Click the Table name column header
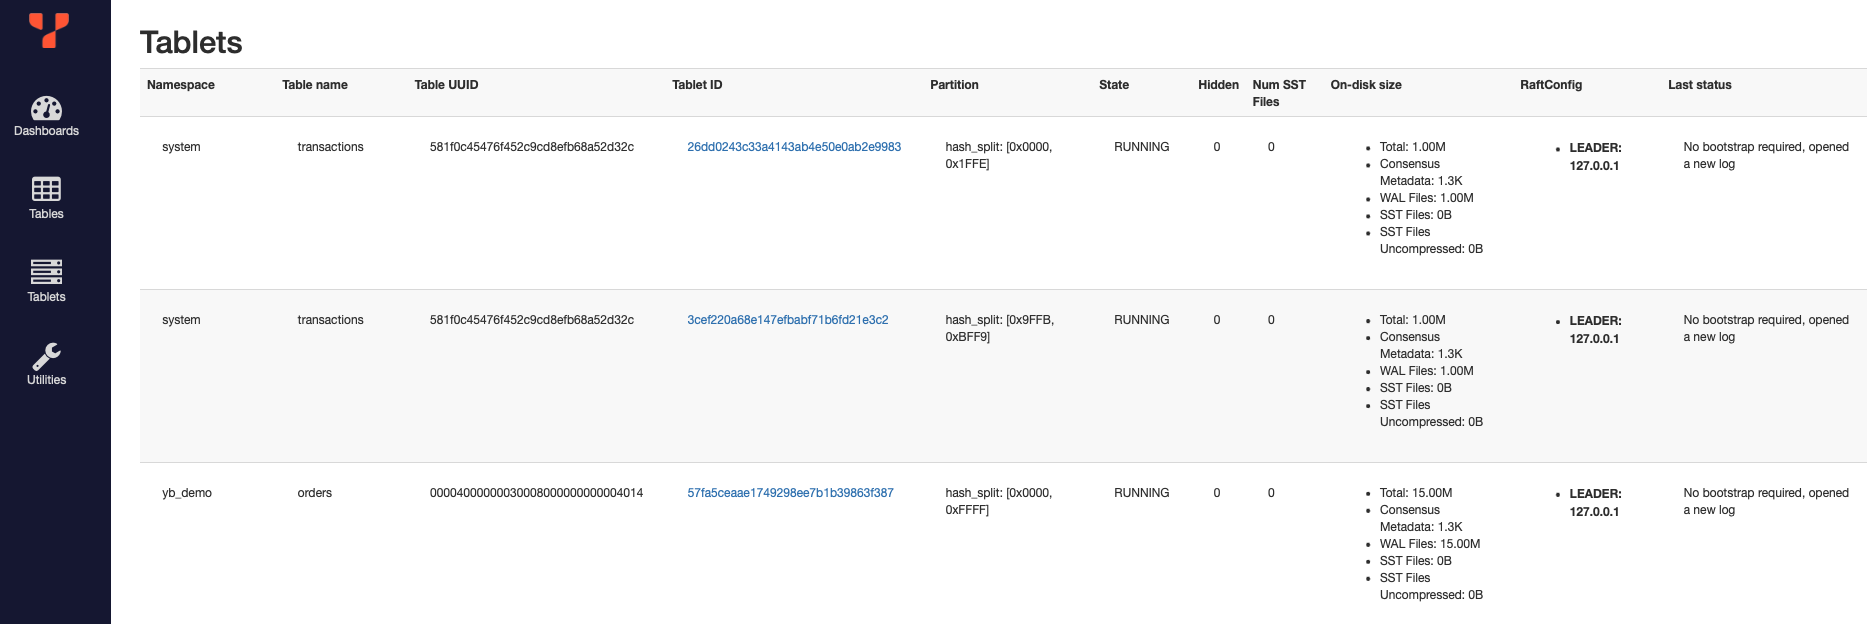The width and height of the screenshot is (1867, 624). tap(316, 85)
